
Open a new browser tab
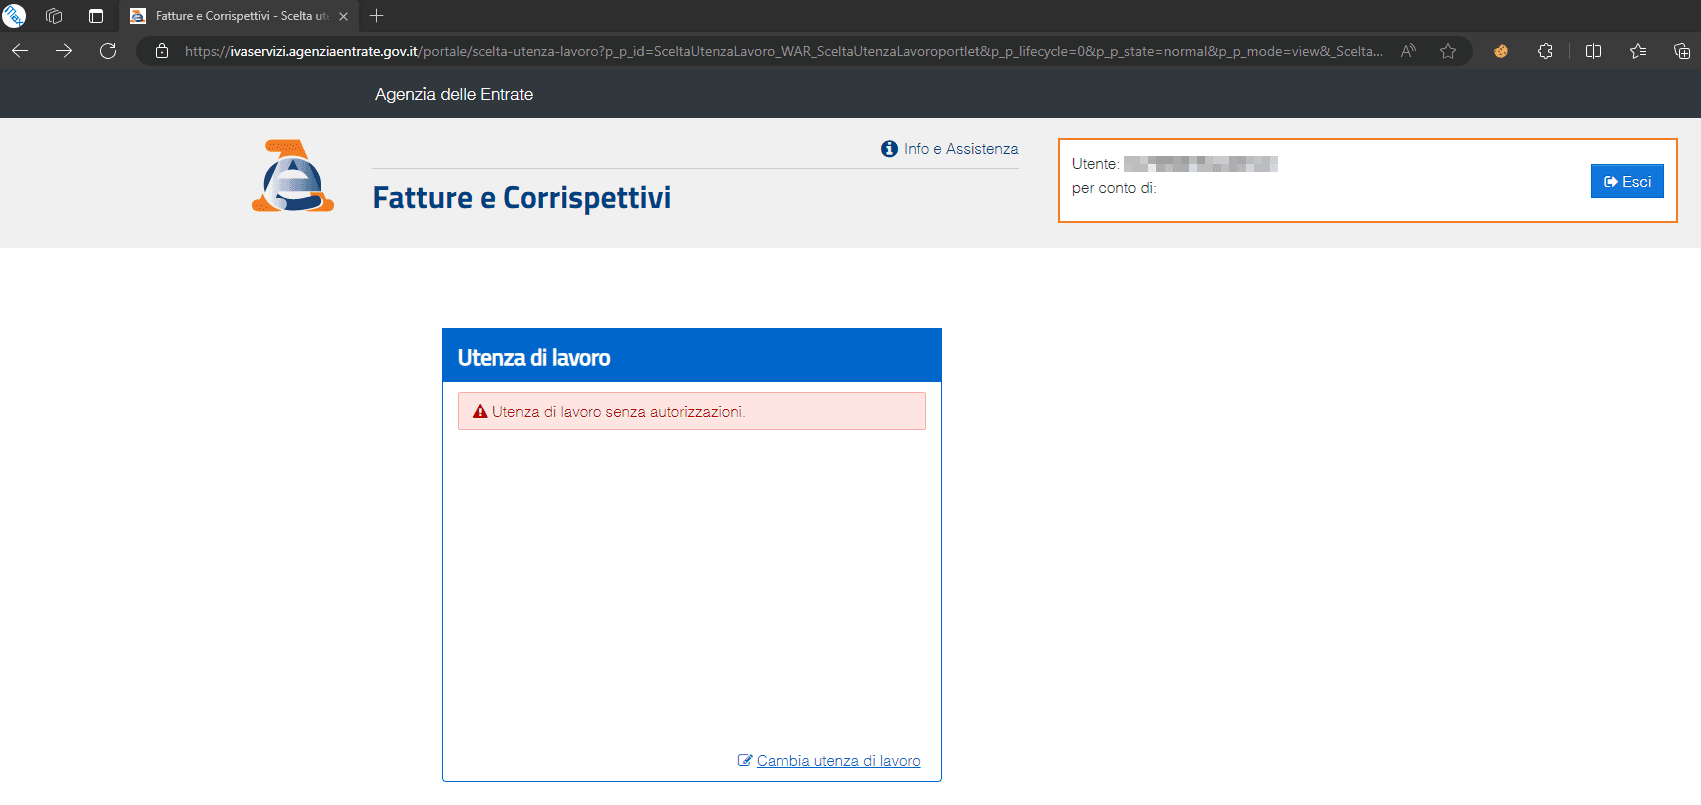[x=377, y=16]
